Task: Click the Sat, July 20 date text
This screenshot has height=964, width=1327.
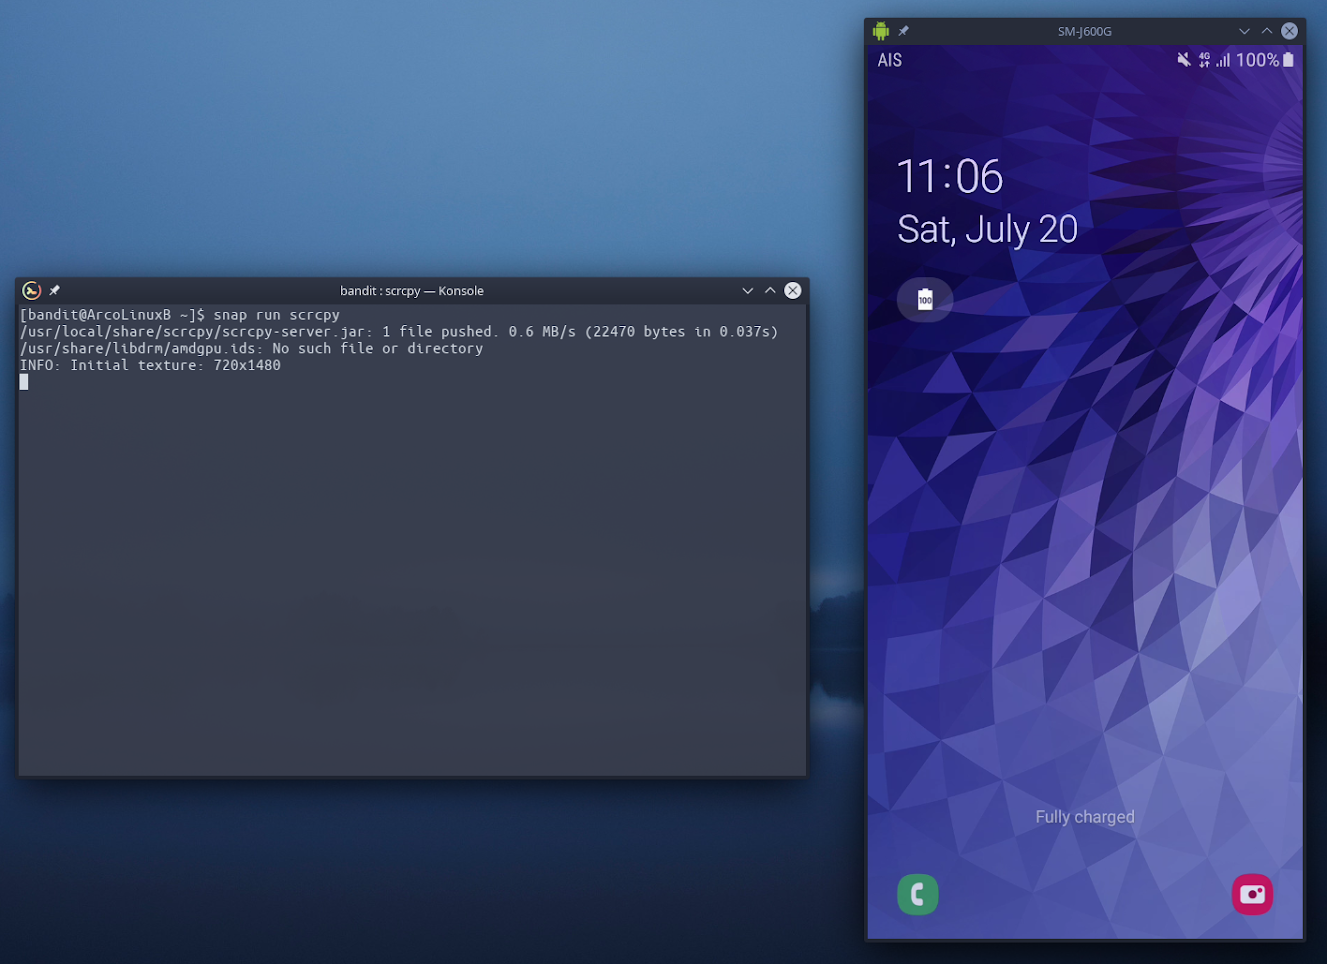Action: coord(987,230)
